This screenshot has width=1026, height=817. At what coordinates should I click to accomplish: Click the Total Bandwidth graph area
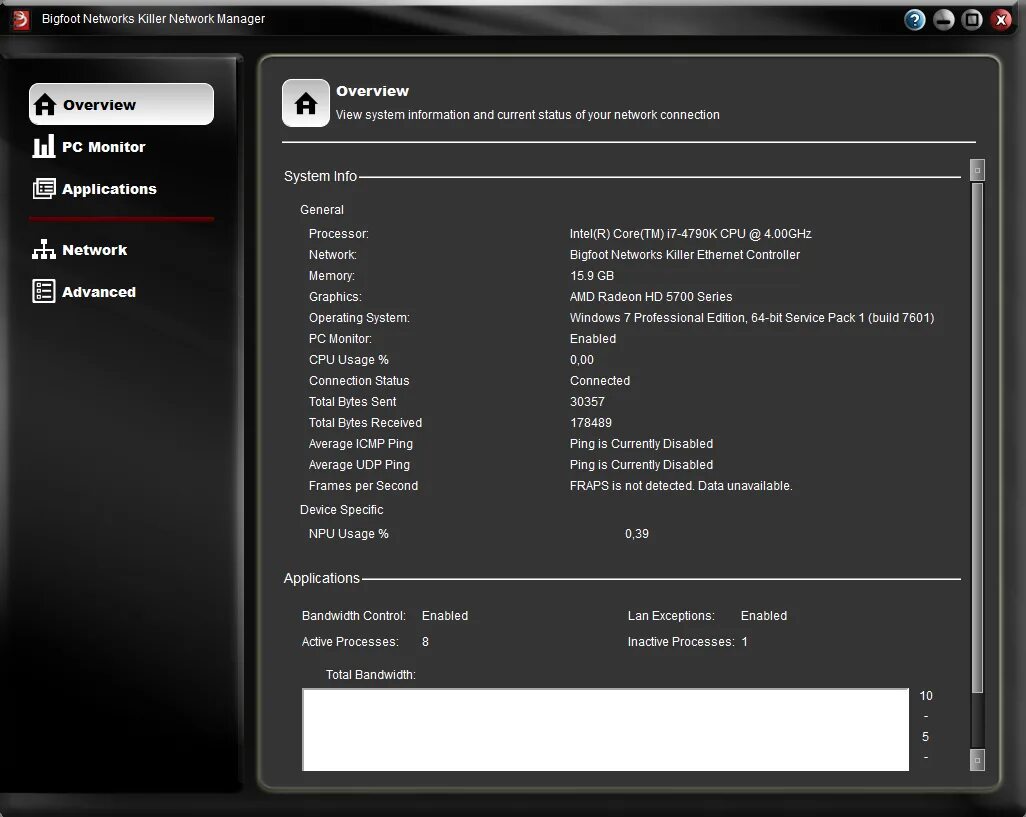pos(605,729)
